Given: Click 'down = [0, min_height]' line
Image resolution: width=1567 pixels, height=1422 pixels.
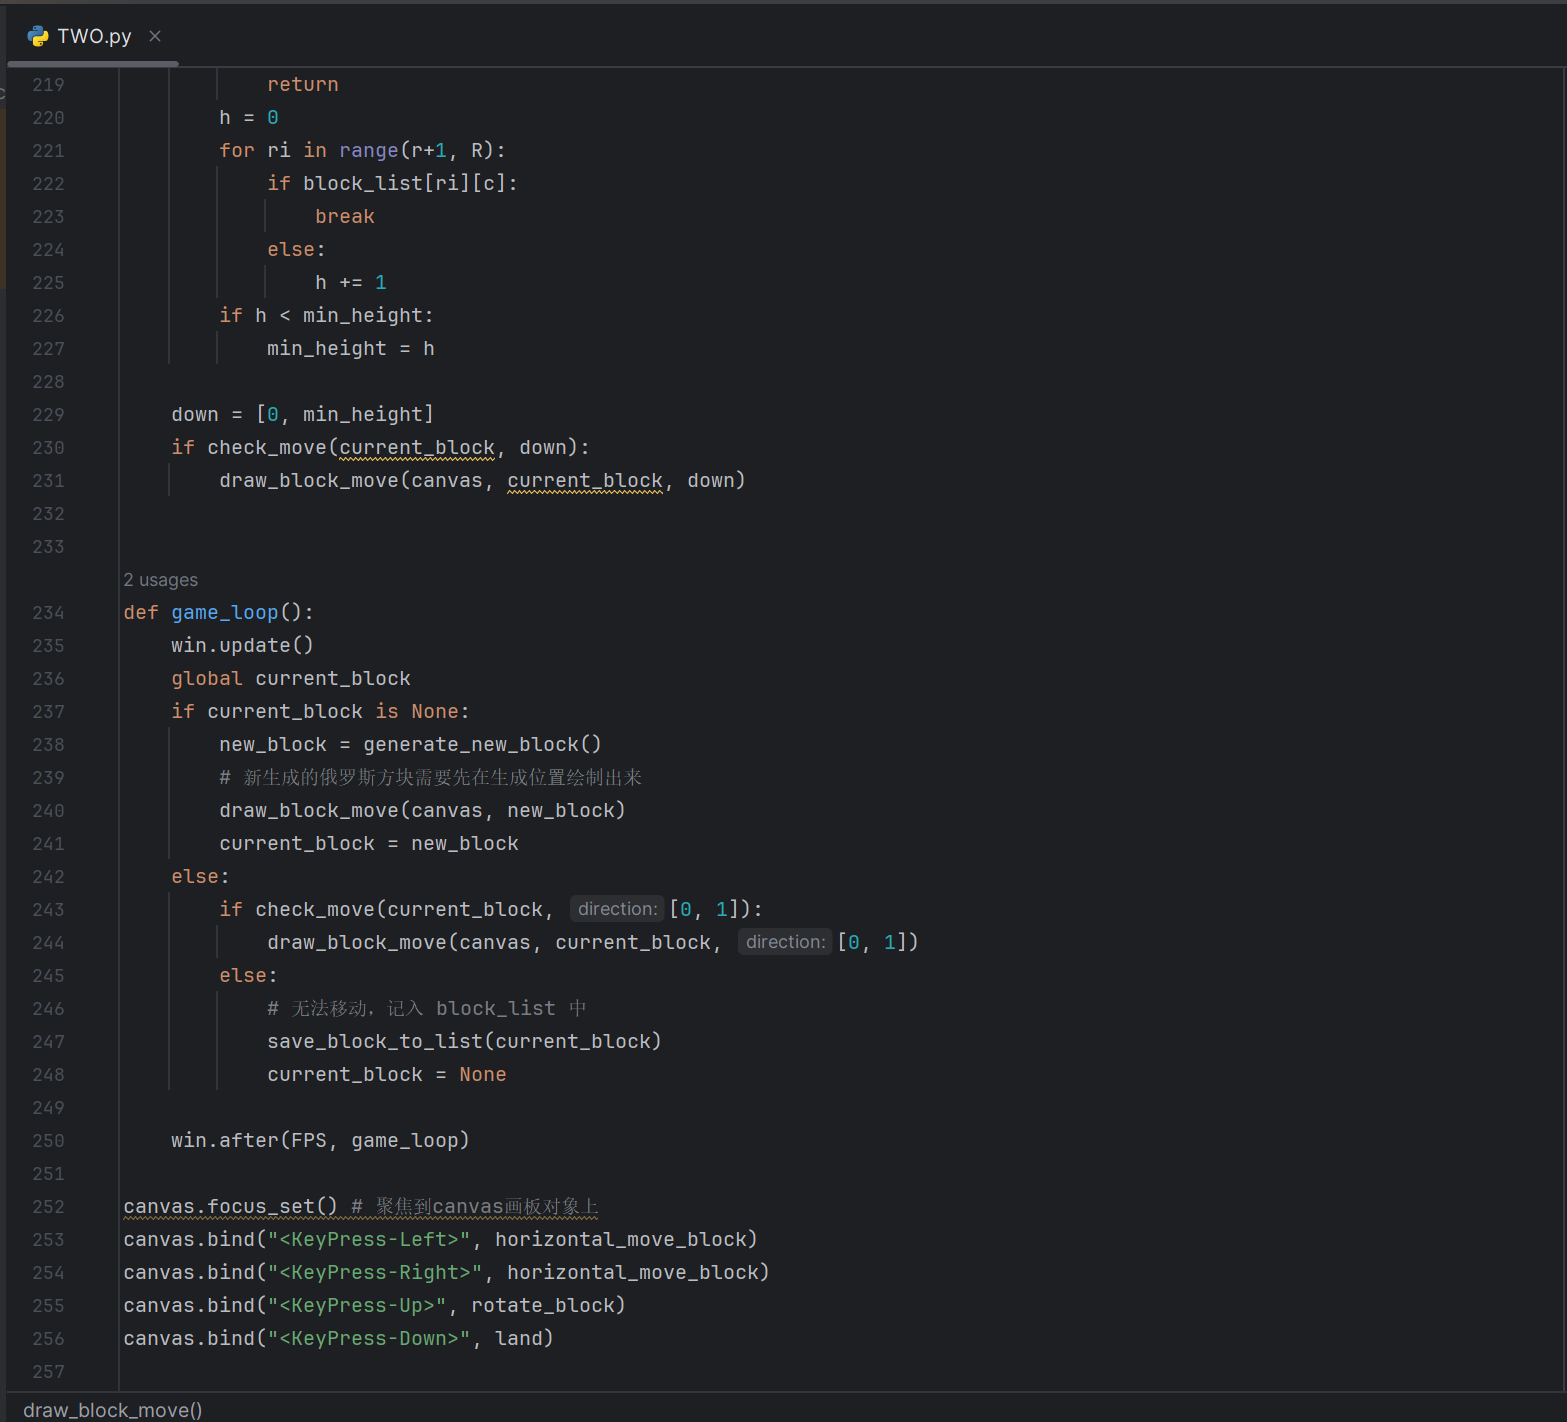Looking at the screenshot, I should [x=303, y=415].
